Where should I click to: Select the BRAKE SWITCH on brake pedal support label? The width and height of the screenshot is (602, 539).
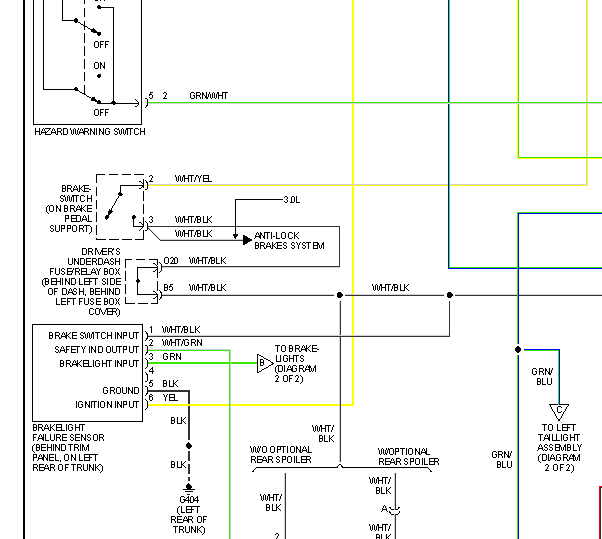coord(69,209)
